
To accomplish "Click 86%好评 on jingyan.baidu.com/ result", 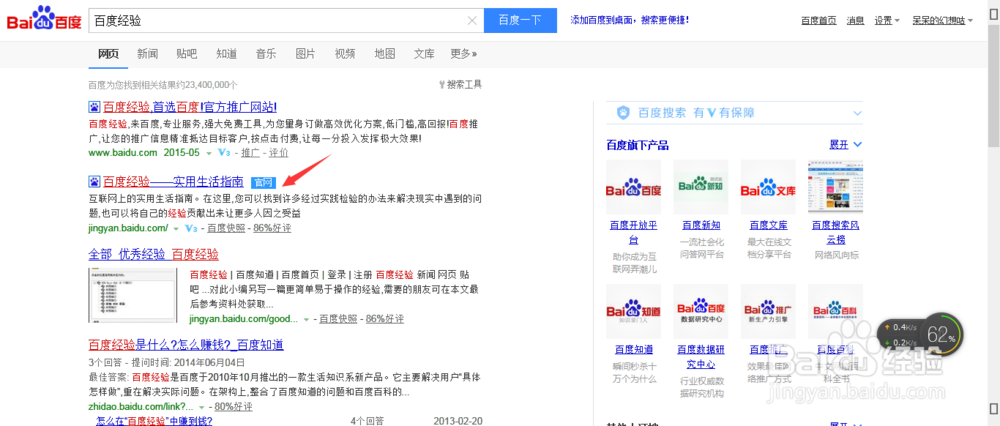I will click(x=272, y=228).
